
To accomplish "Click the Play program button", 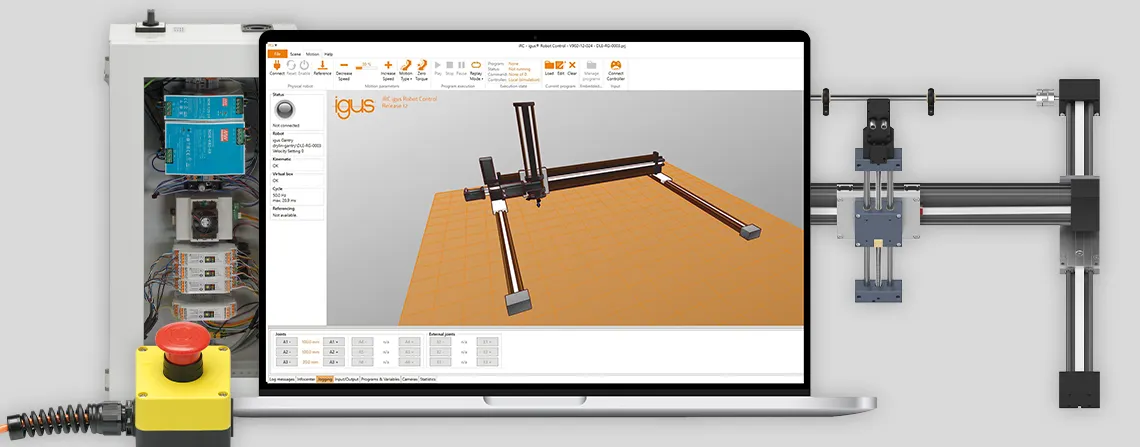I will tap(438, 65).
